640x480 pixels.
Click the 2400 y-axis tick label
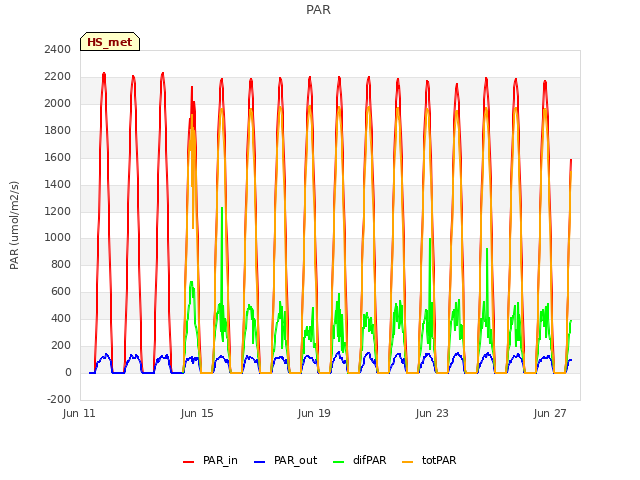pos(58,50)
